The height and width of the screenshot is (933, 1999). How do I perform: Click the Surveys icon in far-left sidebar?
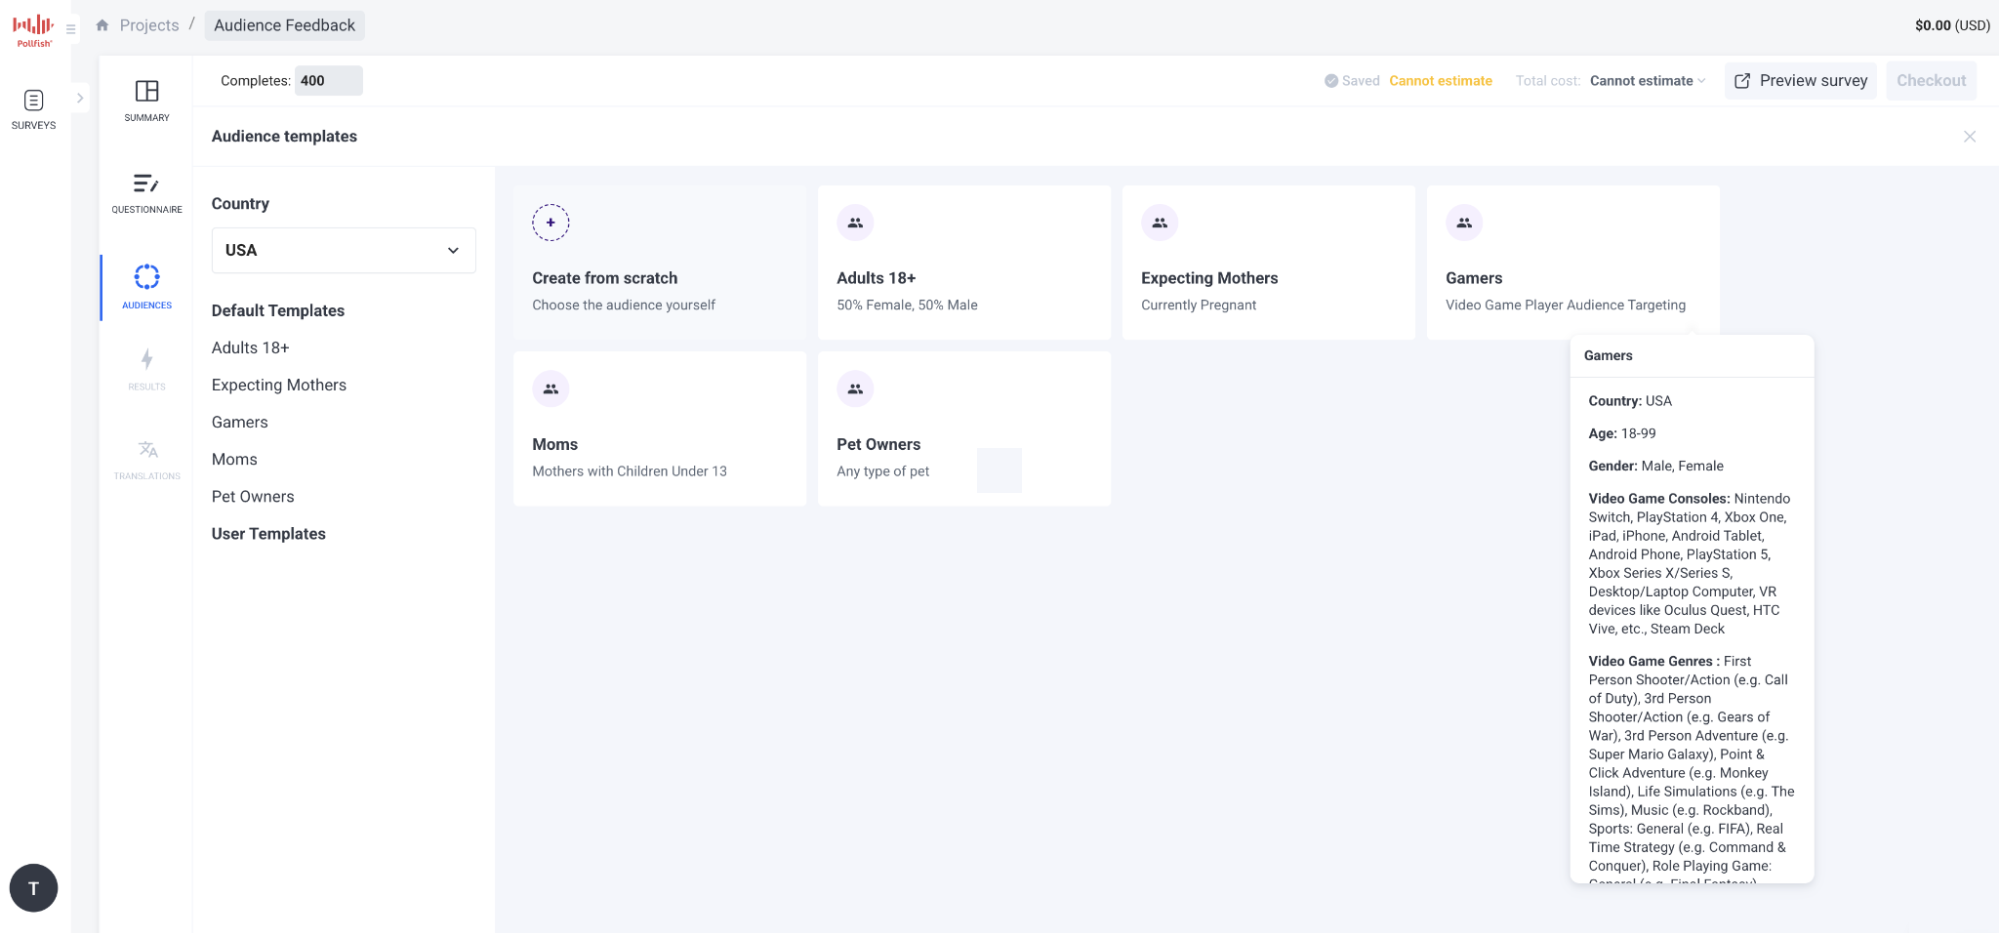[x=33, y=101]
